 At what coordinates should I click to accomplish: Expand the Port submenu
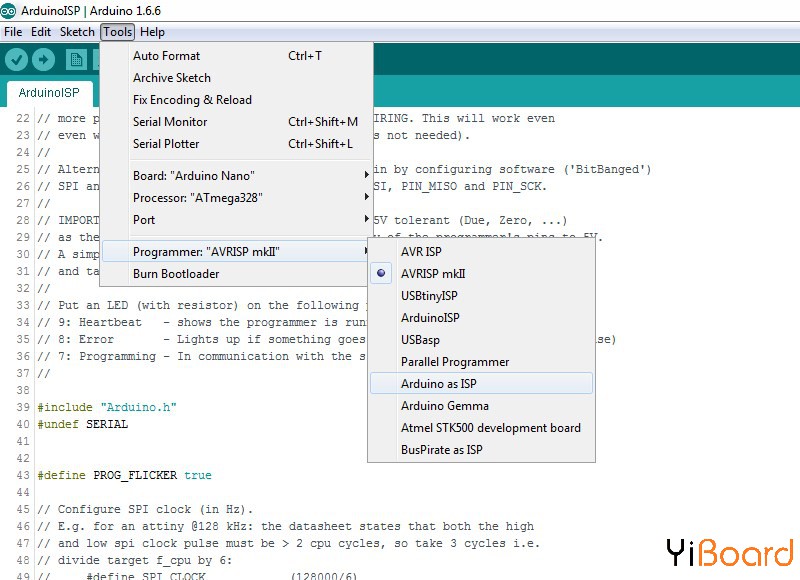coord(237,219)
